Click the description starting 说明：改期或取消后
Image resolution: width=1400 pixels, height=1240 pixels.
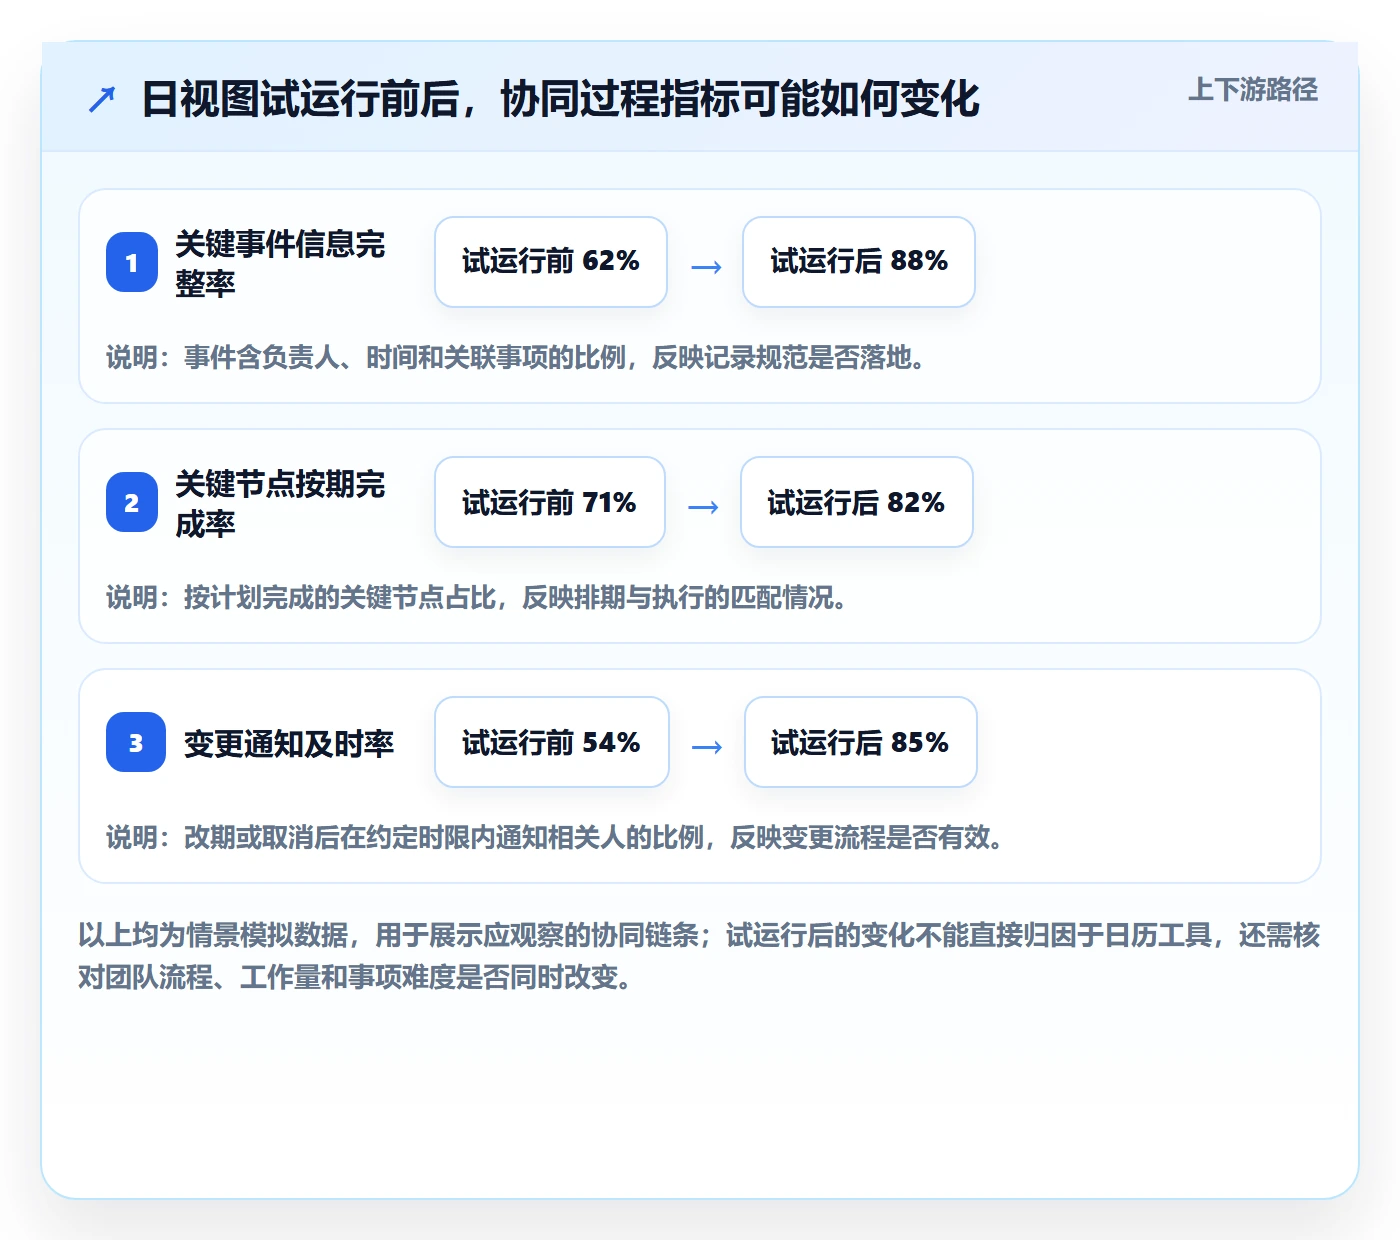(554, 837)
